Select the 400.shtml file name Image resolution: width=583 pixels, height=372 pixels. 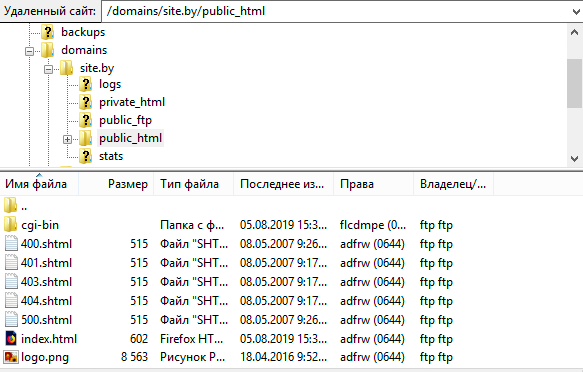click(x=46, y=244)
